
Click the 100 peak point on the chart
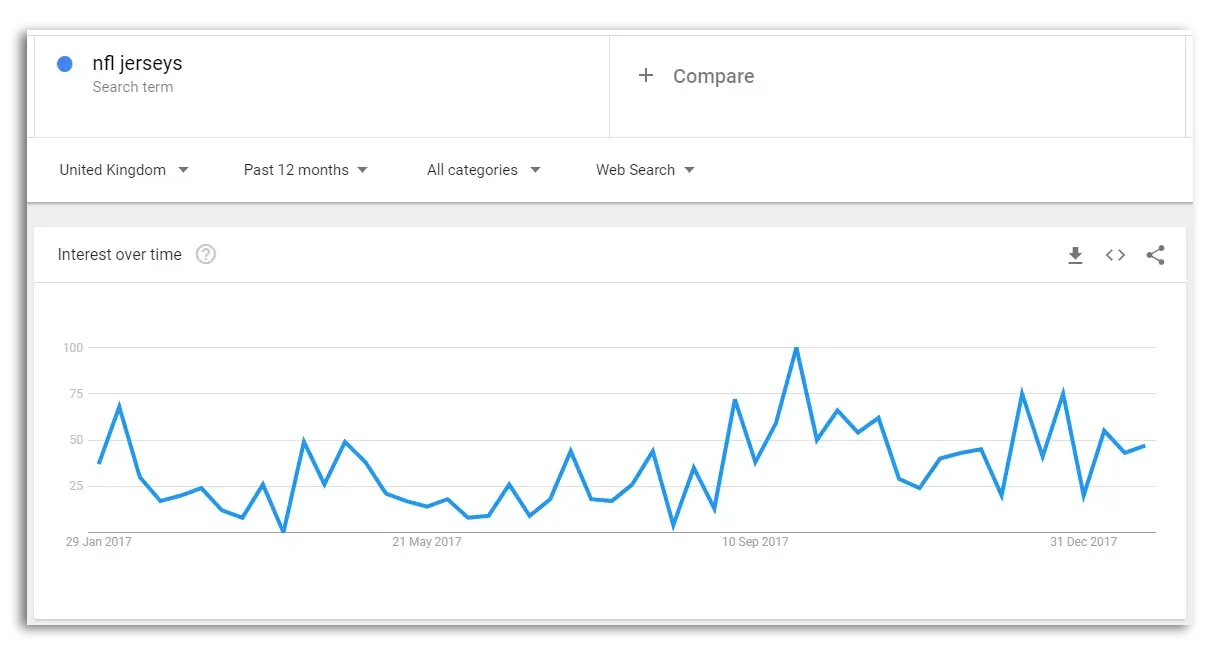(796, 348)
